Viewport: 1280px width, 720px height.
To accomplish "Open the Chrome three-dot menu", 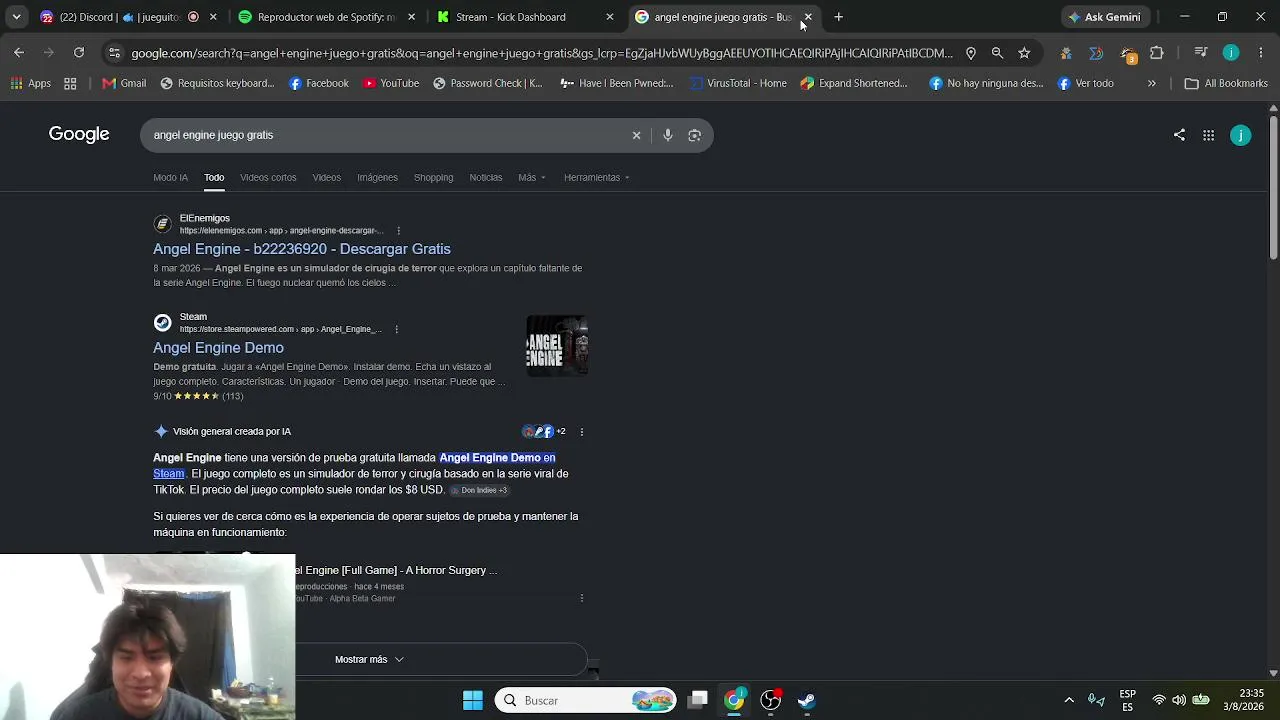I will click(x=1259, y=53).
